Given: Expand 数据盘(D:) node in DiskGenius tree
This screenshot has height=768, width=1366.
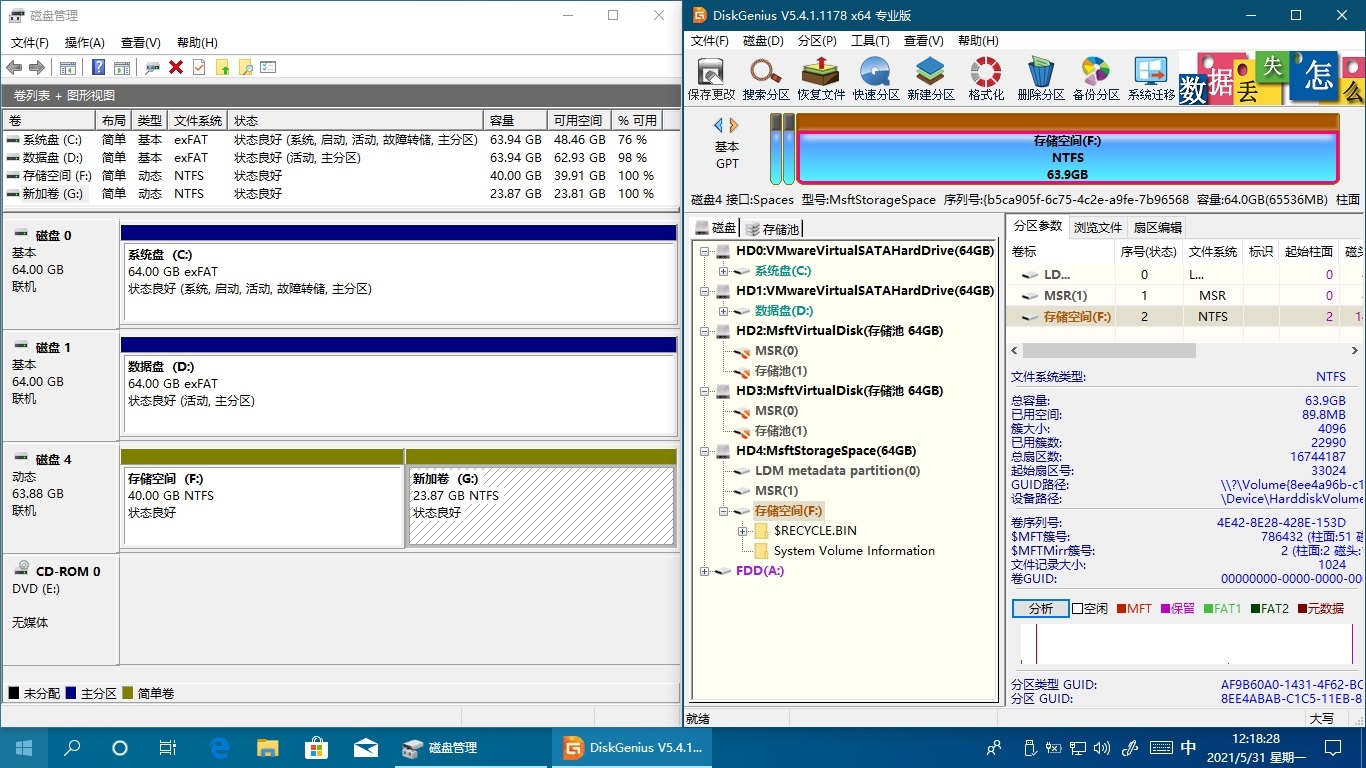Looking at the screenshot, I should coord(723,311).
